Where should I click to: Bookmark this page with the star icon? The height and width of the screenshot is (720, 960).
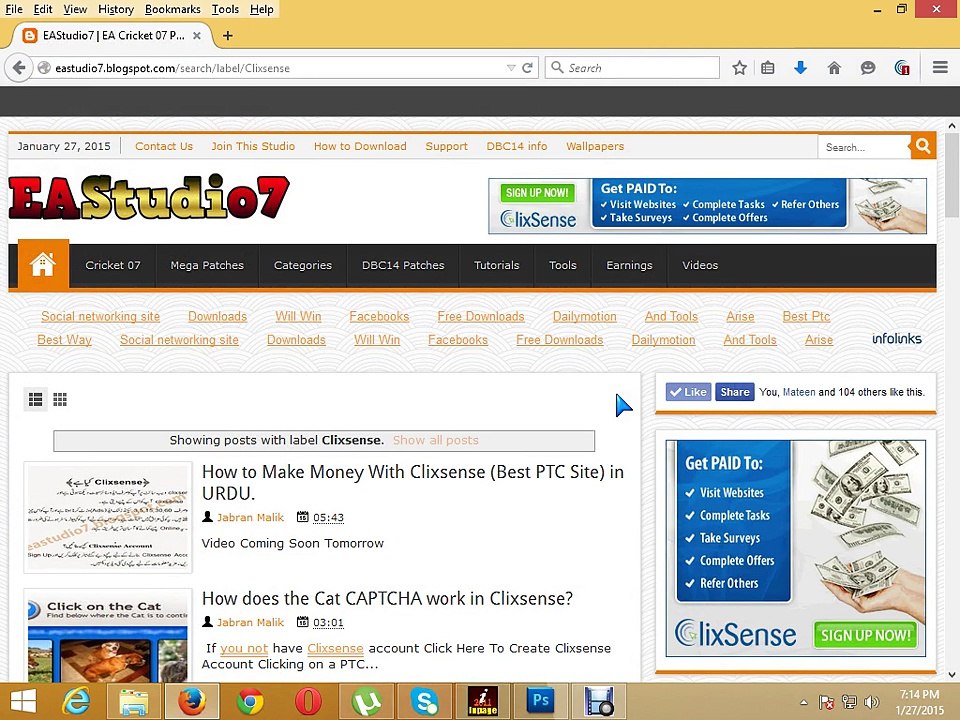(x=740, y=68)
